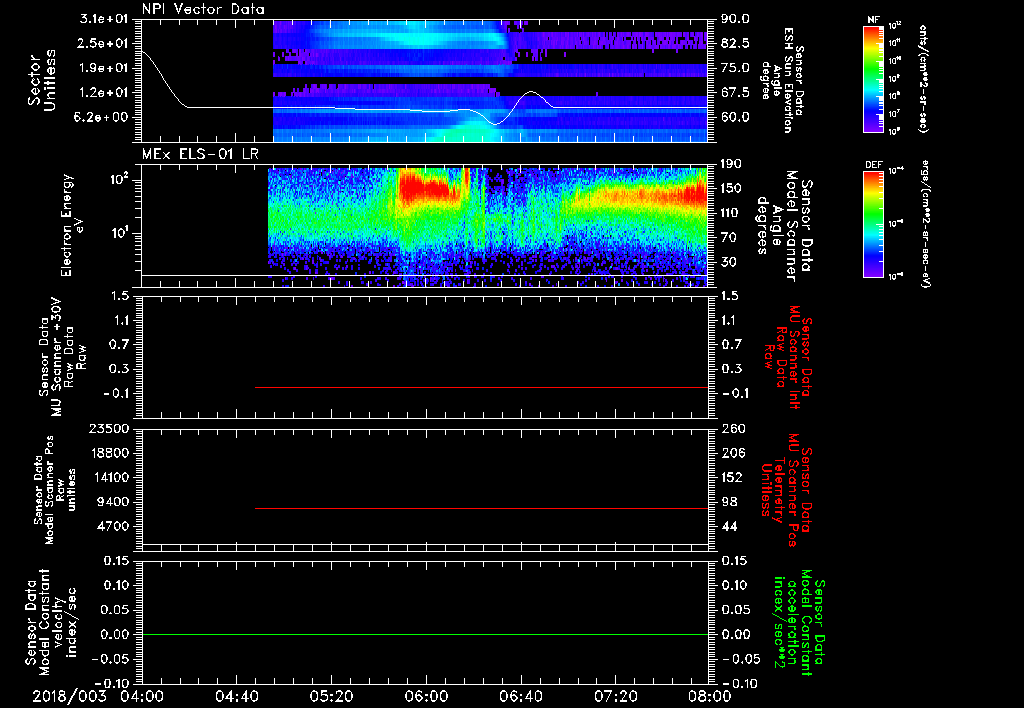Click the '82.5' sun elevation axis value
This screenshot has height=708, width=1024.
(x=735, y=43)
